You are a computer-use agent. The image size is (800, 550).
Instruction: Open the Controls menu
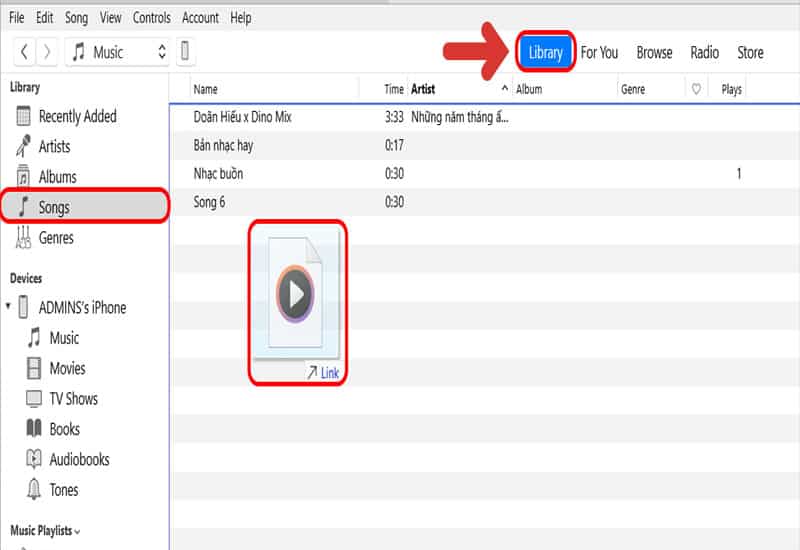point(151,18)
